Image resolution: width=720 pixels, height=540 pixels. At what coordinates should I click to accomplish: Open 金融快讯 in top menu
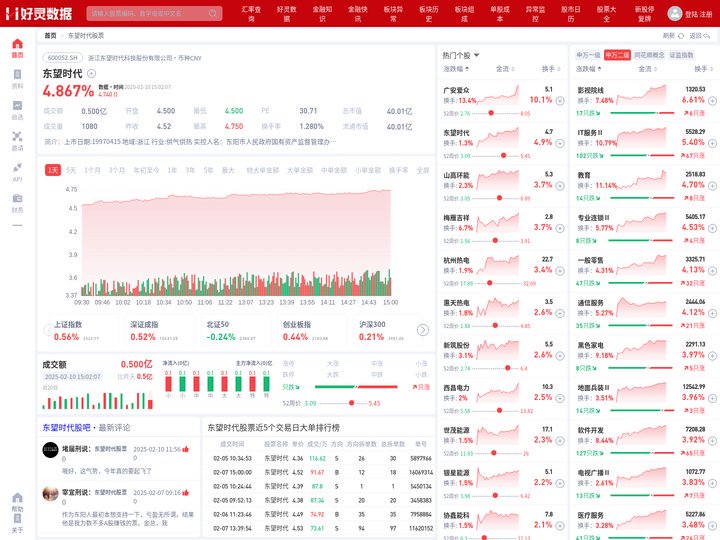[x=358, y=14]
